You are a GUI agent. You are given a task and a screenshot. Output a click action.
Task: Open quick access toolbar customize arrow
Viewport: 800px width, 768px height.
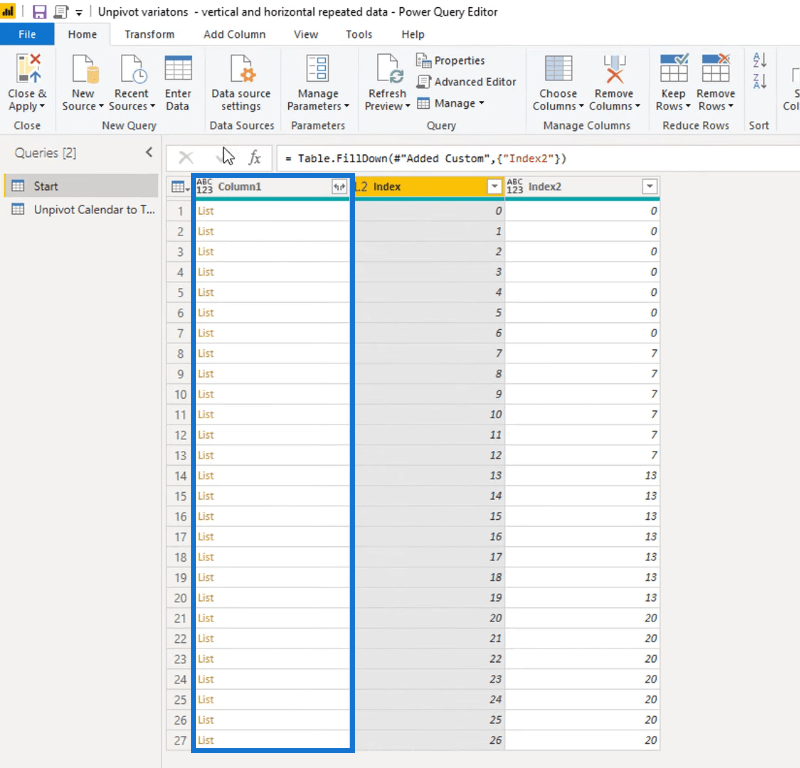click(79, 12)
